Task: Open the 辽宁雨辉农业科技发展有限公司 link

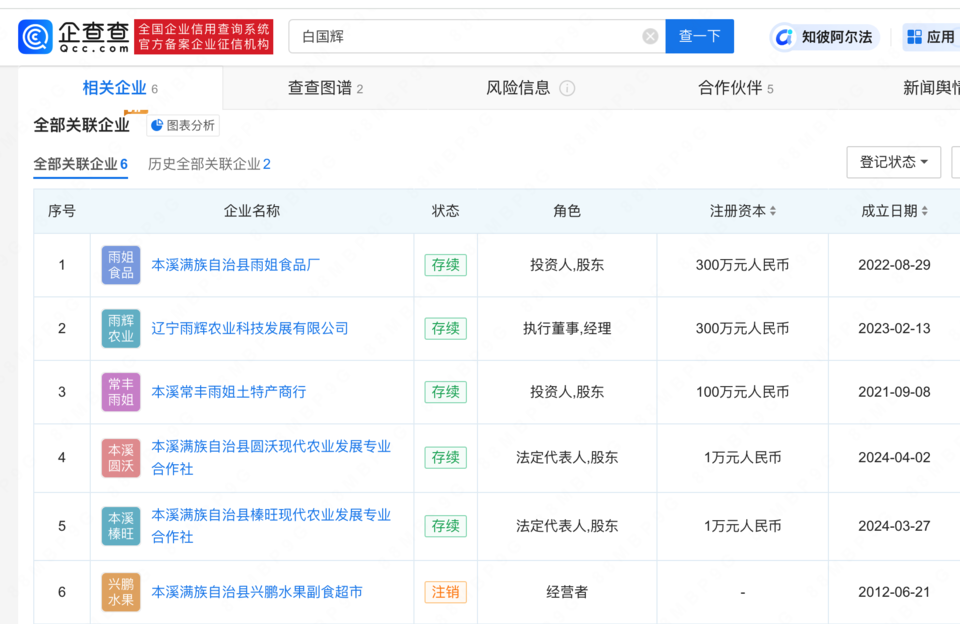Action: (x=250, y=328)
